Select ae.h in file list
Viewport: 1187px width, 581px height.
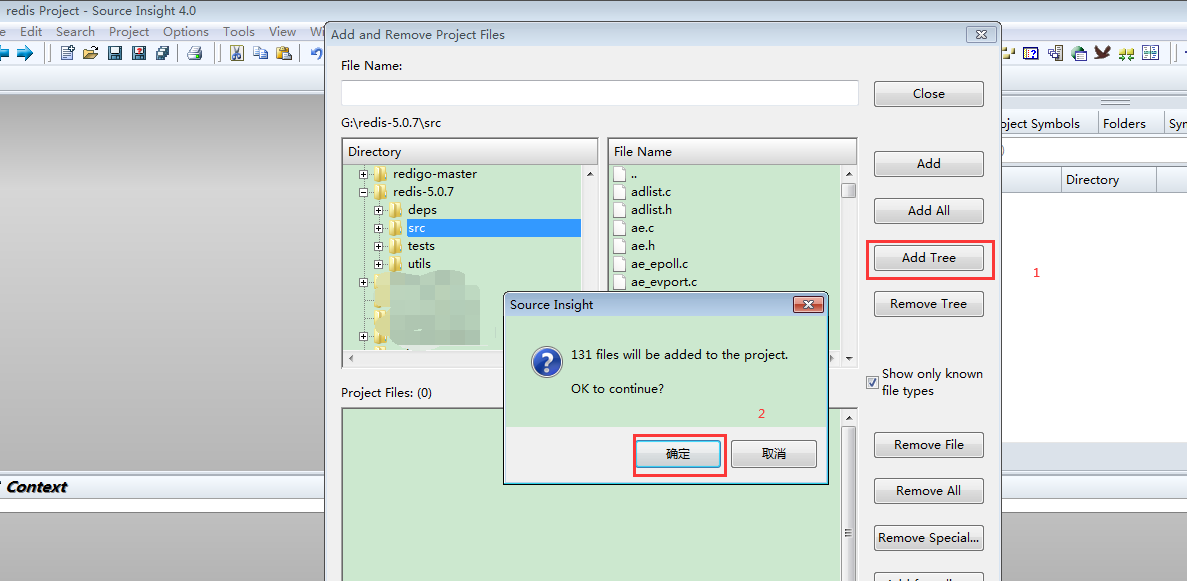coord(643,246)
